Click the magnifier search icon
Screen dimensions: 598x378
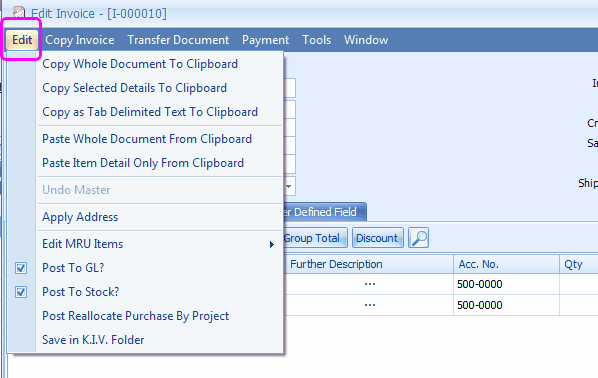pyautogui.click(x=418, y=238)
